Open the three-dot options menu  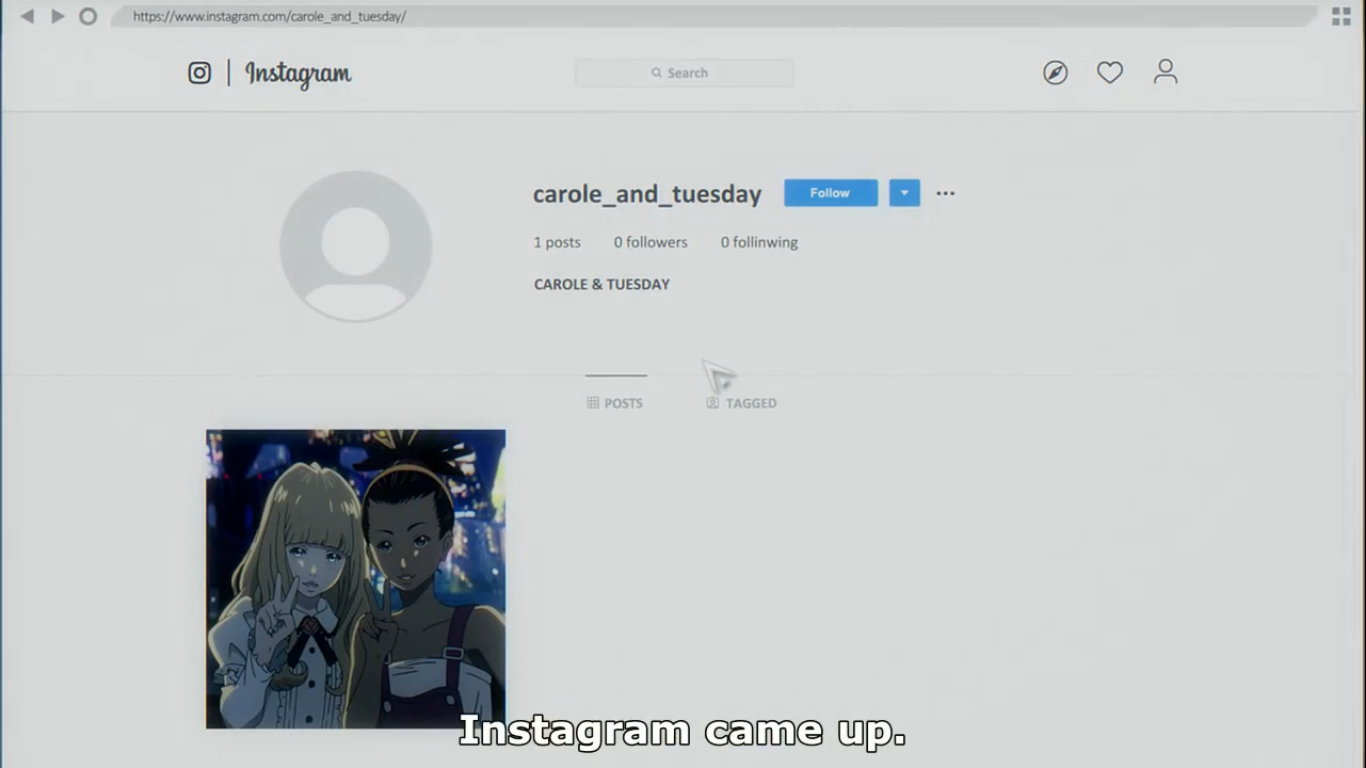pyautogui.click(x=946, y=193)
